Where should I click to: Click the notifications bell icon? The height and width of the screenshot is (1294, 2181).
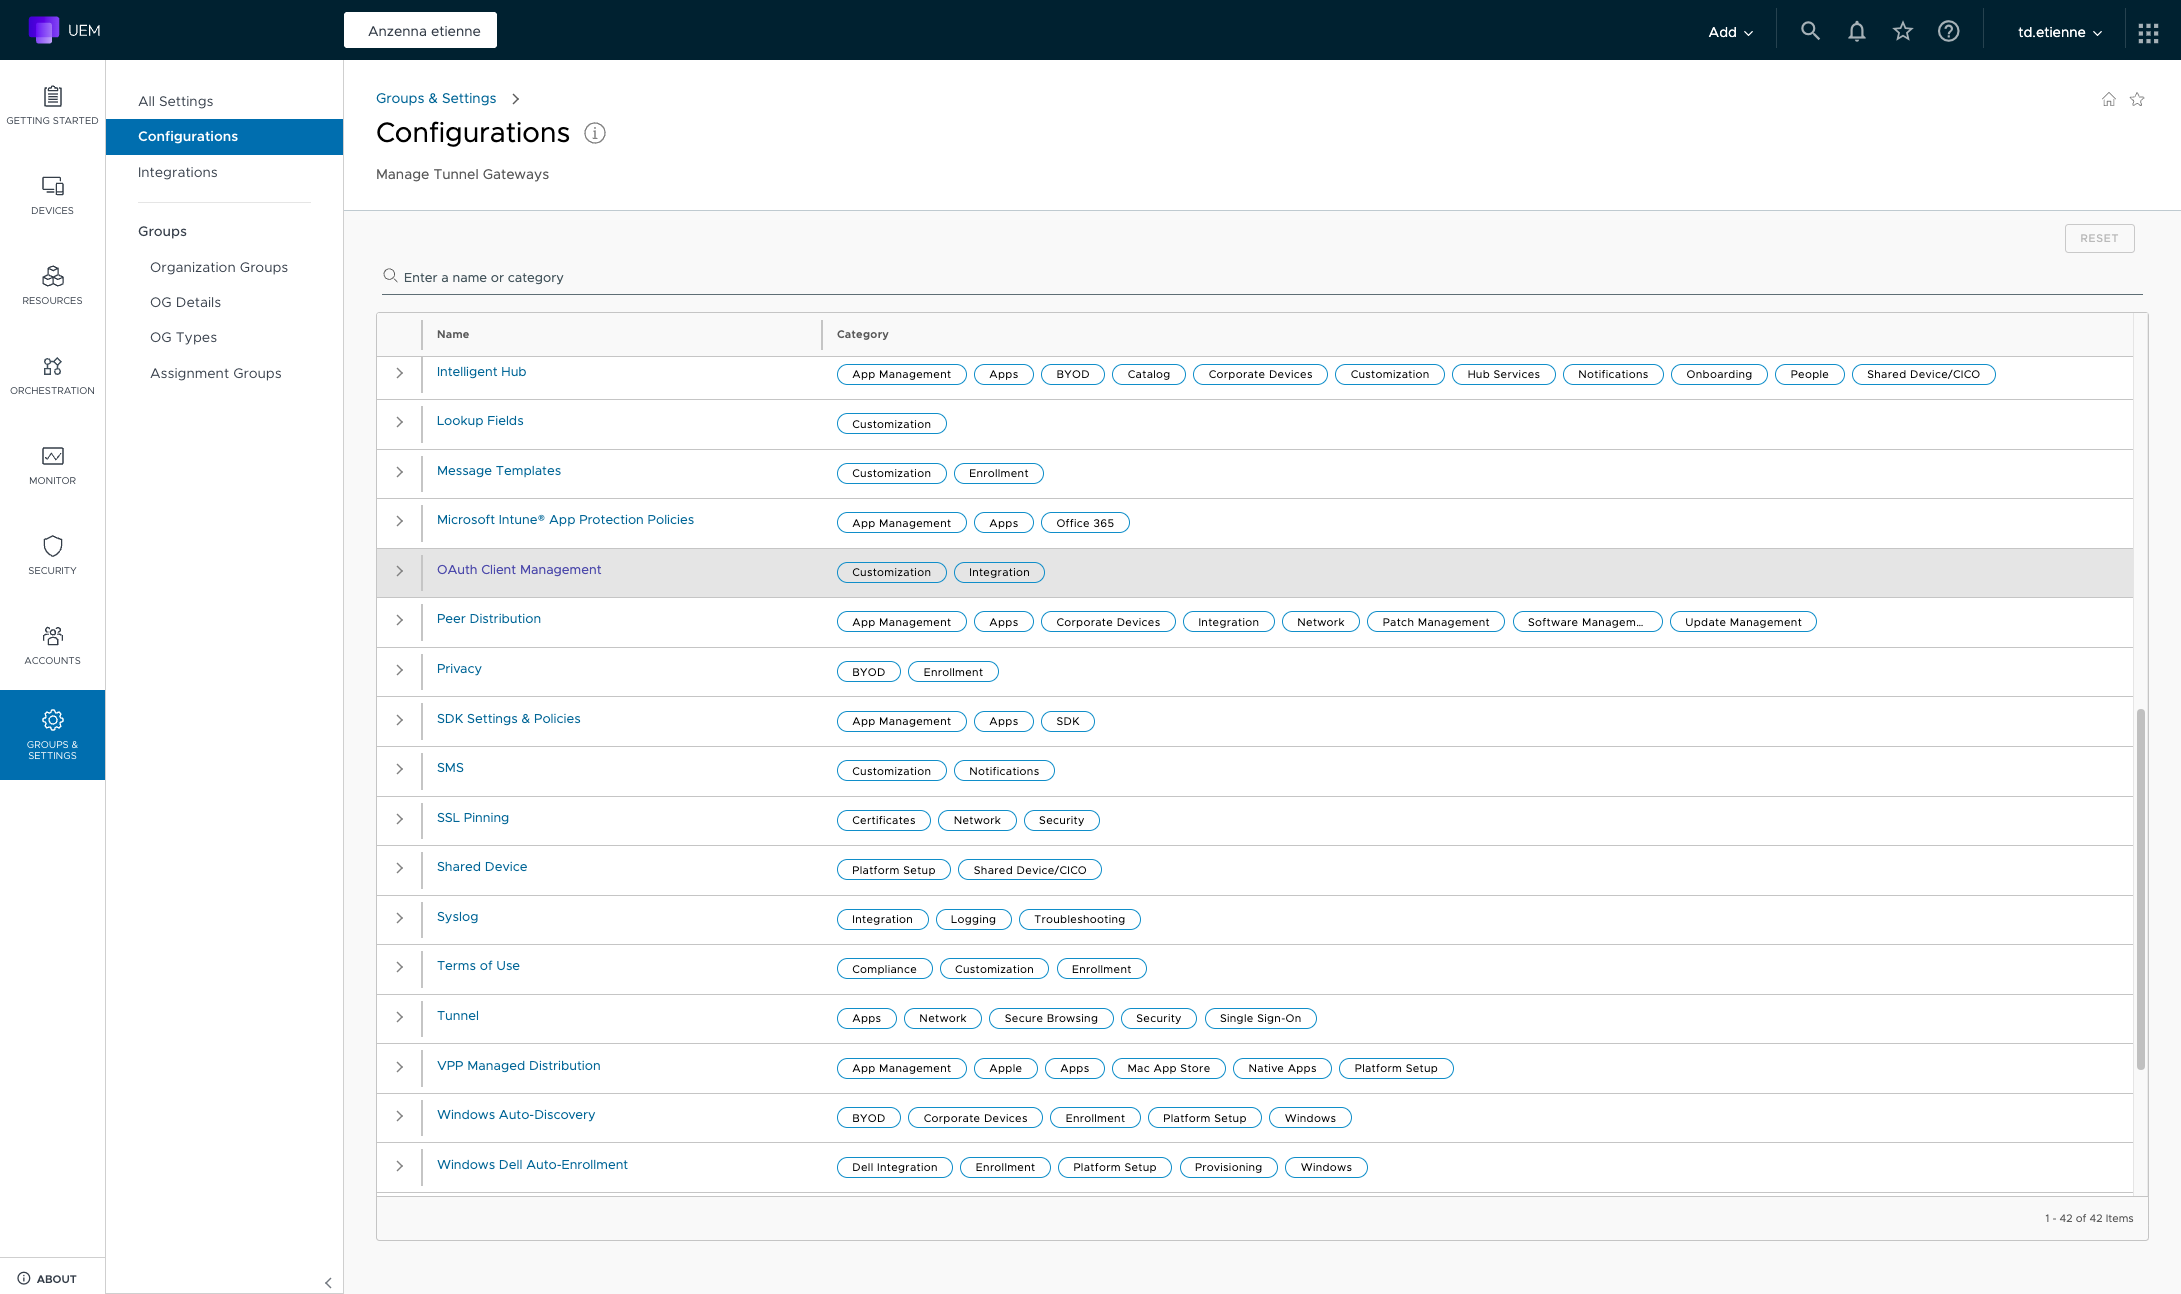1856,31
